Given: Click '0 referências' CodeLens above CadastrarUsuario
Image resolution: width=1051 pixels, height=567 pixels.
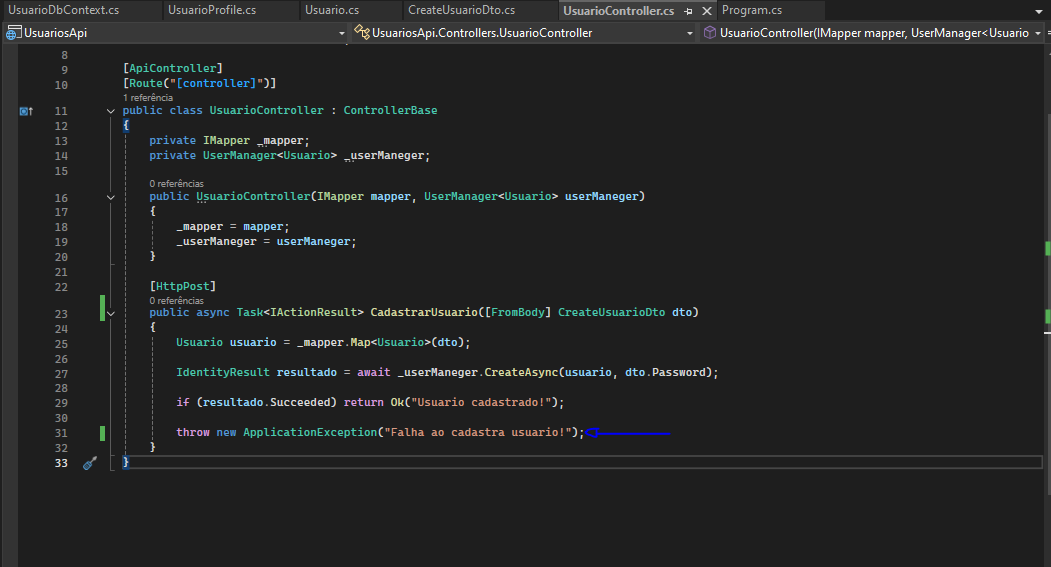Looking at the screenshot, I should tap(176, 300).
